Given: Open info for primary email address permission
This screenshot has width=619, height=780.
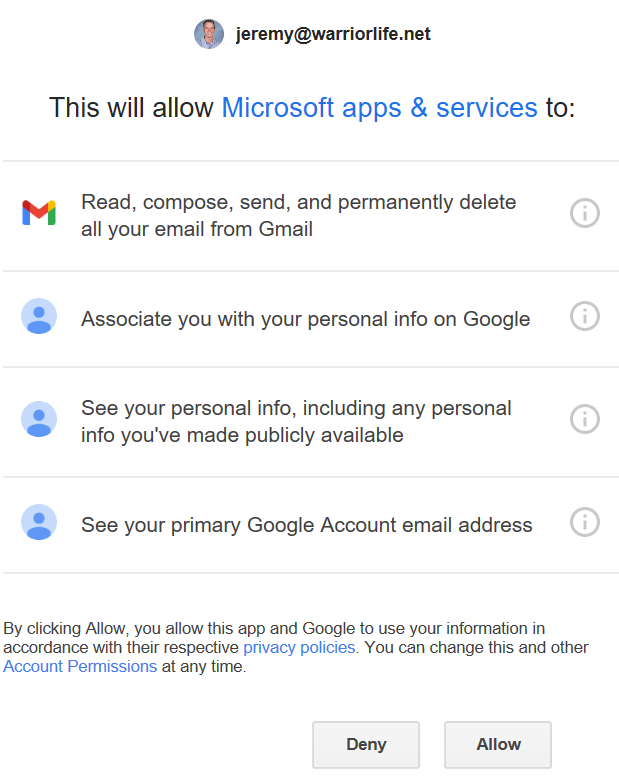Looking at the screenshot, I should pyautogui.click(x=584, y=522).
